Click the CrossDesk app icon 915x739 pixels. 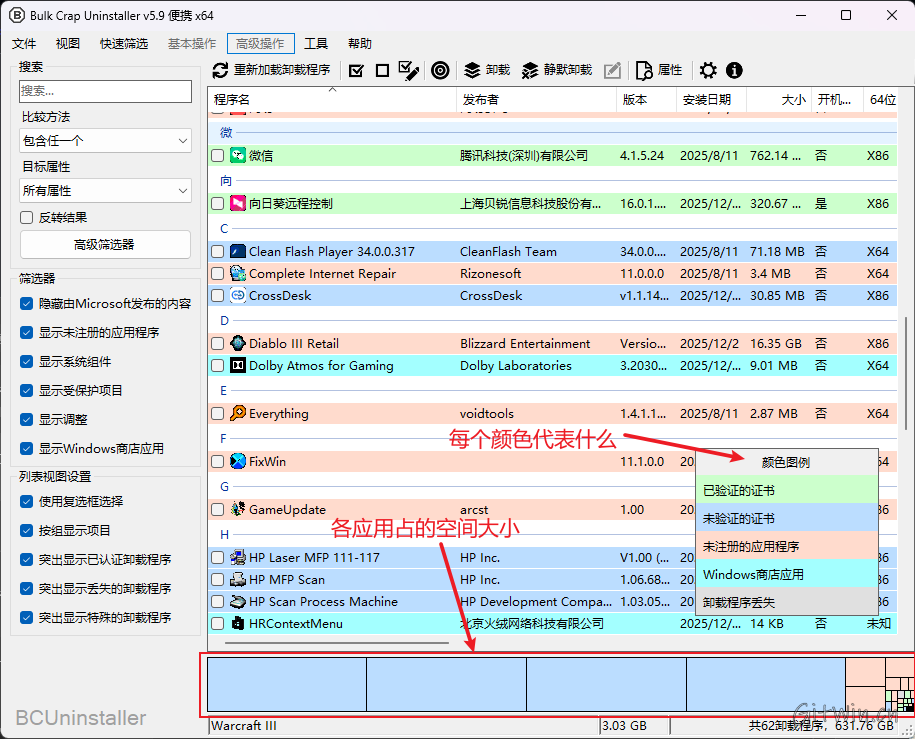238,295
